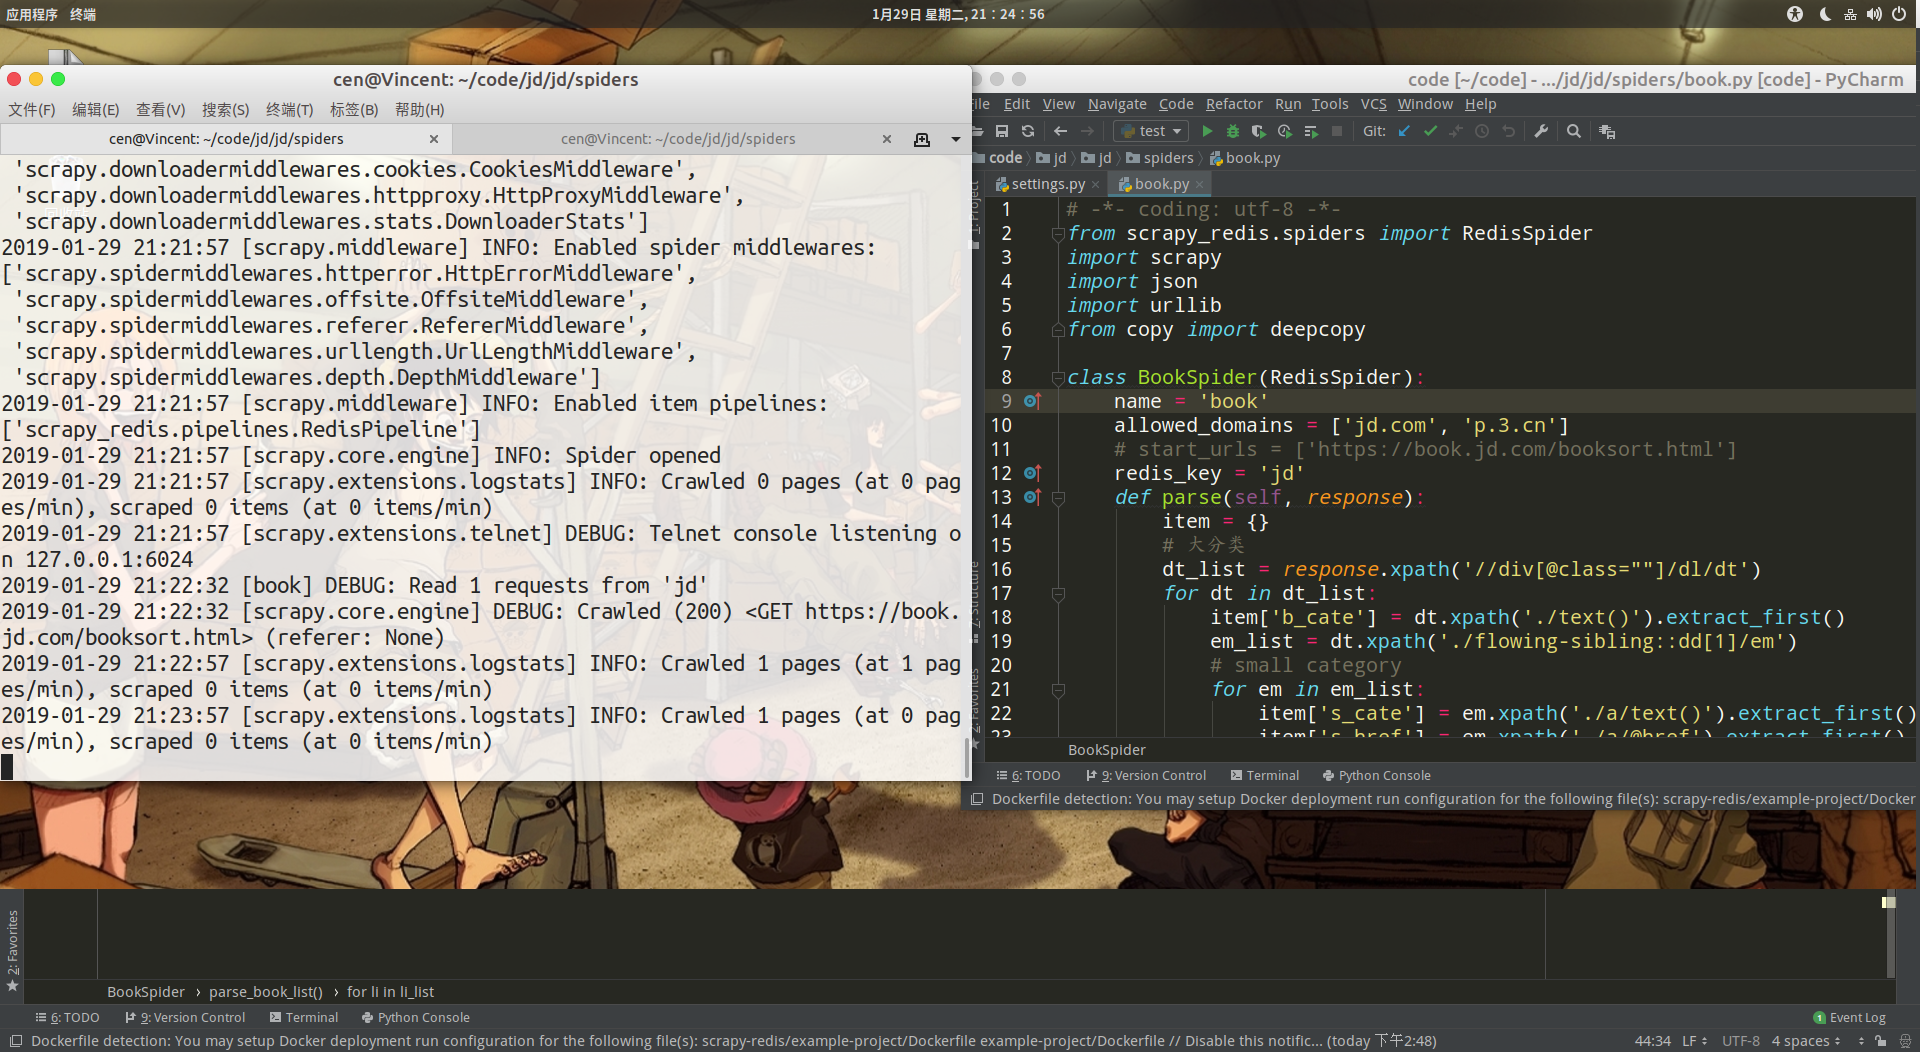This screenshot has width=1920, height=1052.
Task: Start debugging with the green bug icon
Action: coord(1233,131)
